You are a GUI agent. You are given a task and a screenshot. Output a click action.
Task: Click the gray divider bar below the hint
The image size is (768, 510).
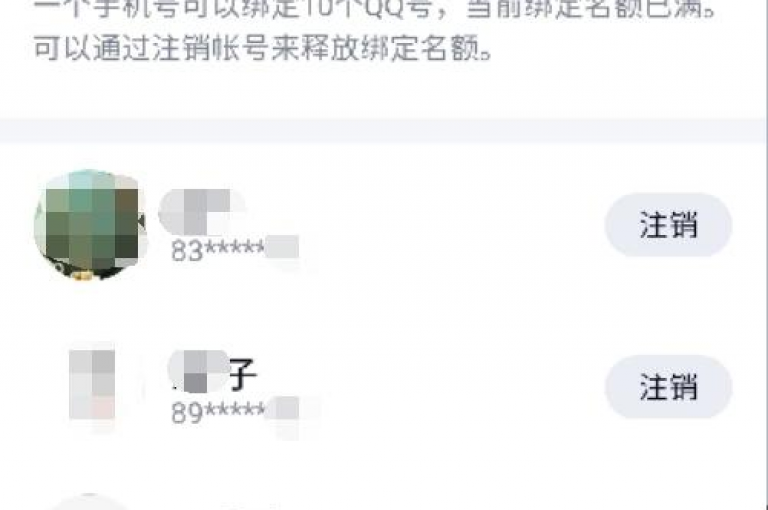tap(384, 130)
